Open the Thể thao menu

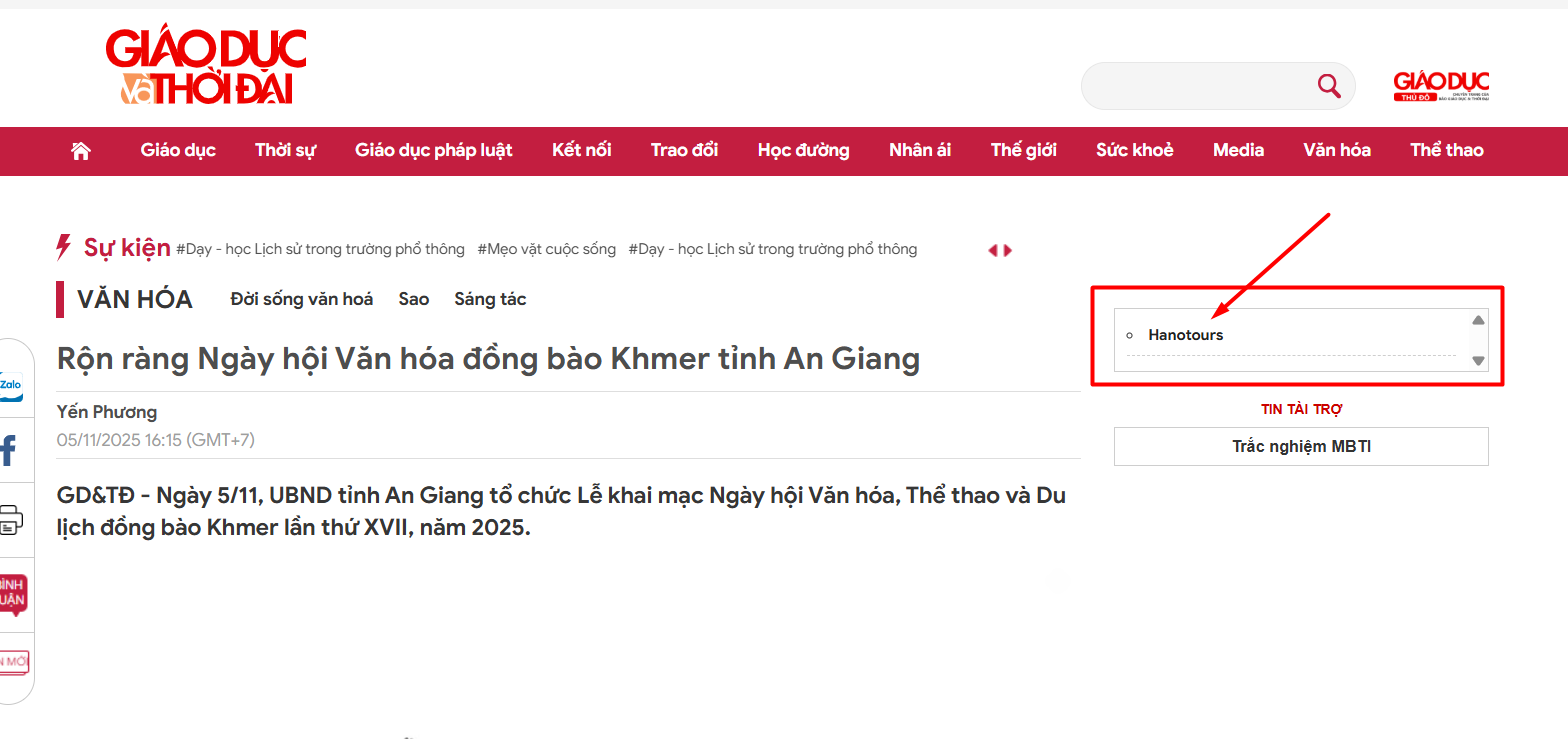click(x=1447, y=150)
